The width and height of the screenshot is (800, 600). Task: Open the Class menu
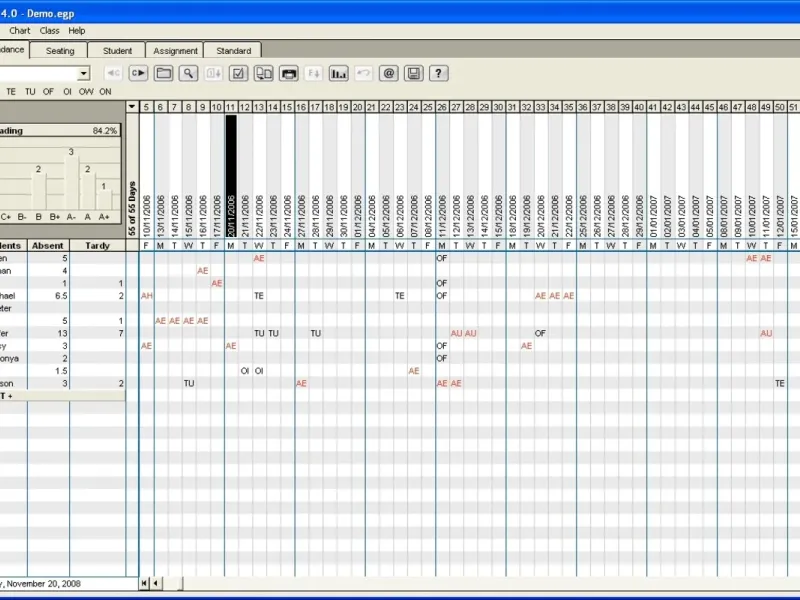(x=49, y=31)
